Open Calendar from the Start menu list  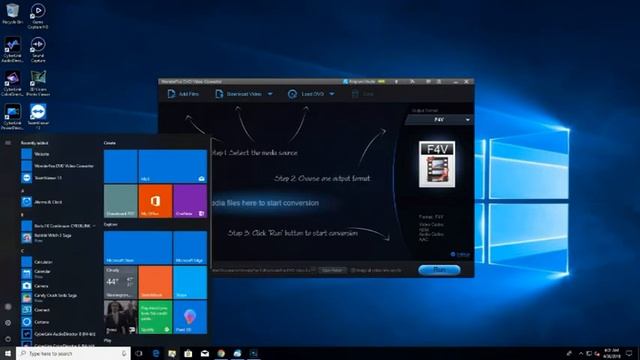[59, 273]
